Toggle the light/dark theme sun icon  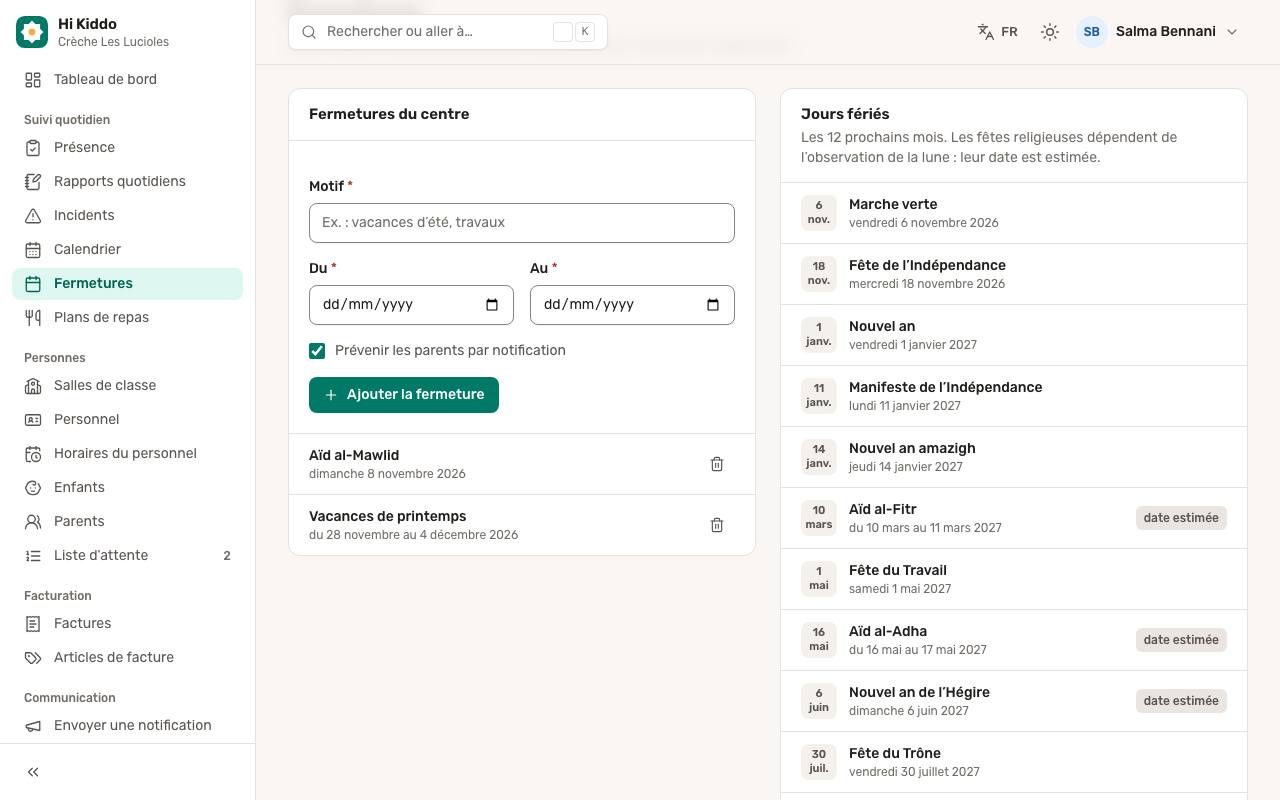click(x=1049, y=32)
